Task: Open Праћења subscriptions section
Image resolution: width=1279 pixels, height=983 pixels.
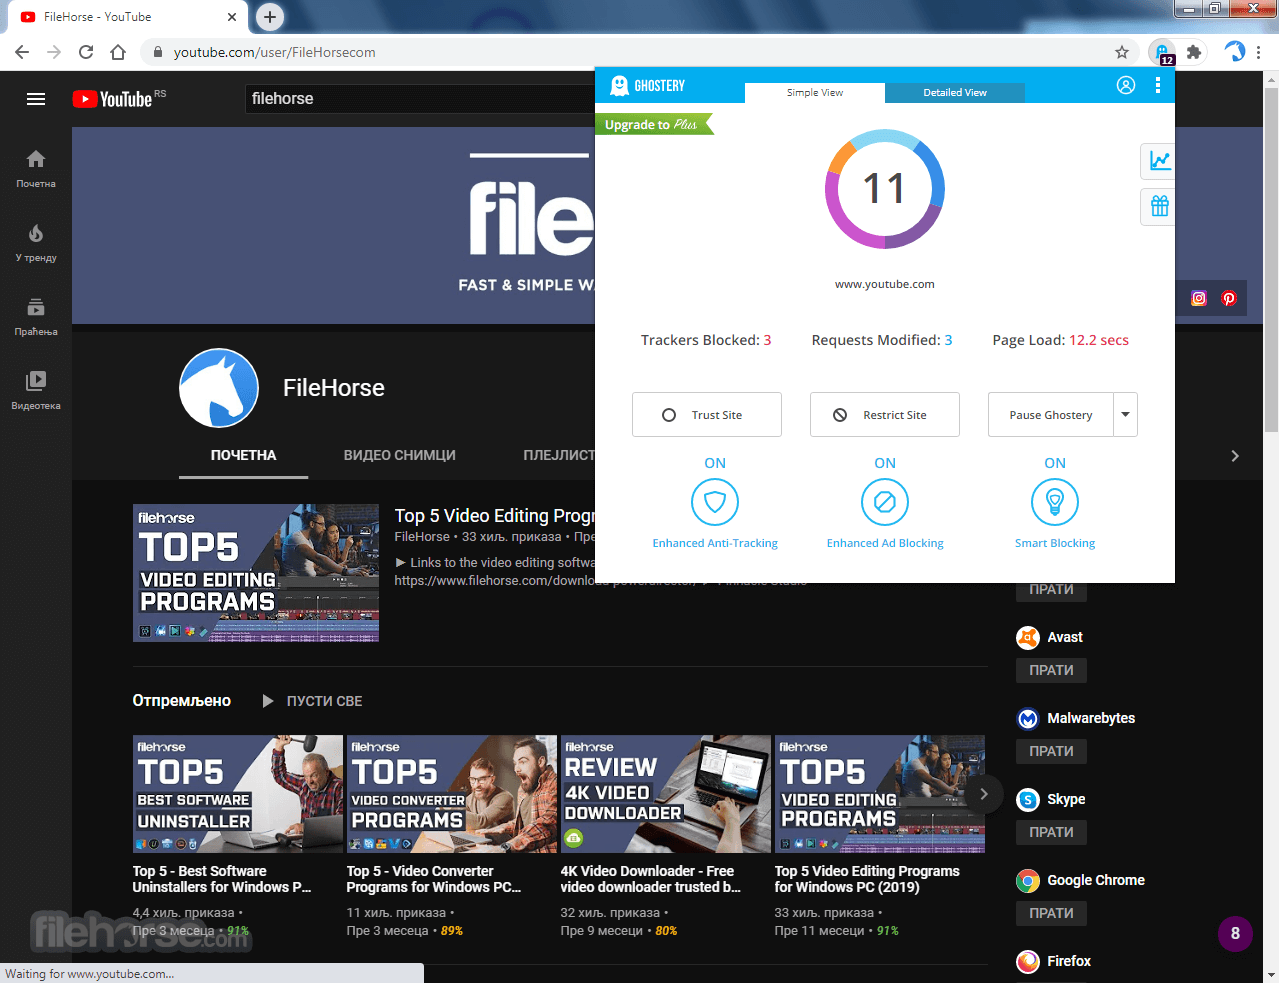Action: [36, 316]
